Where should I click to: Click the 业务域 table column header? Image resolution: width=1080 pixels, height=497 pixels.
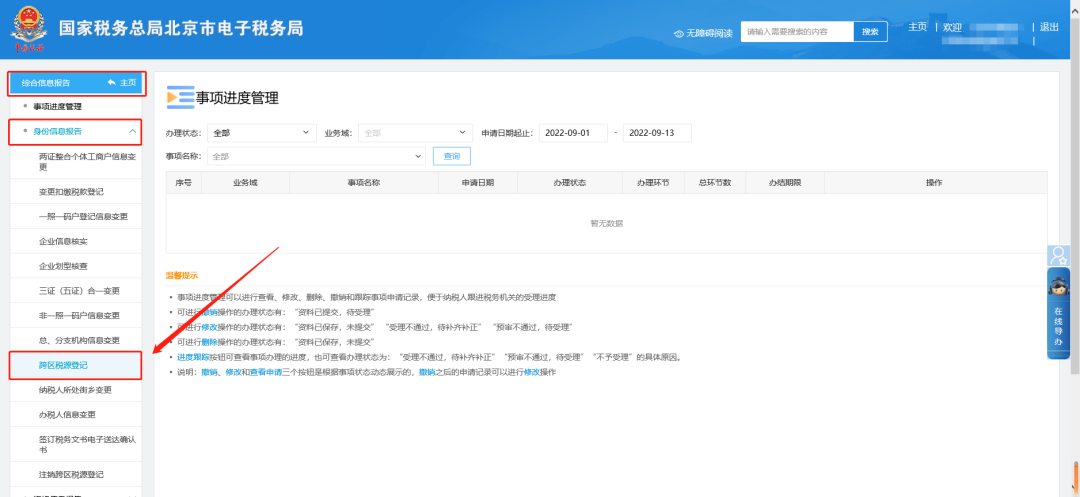point(245,182)
